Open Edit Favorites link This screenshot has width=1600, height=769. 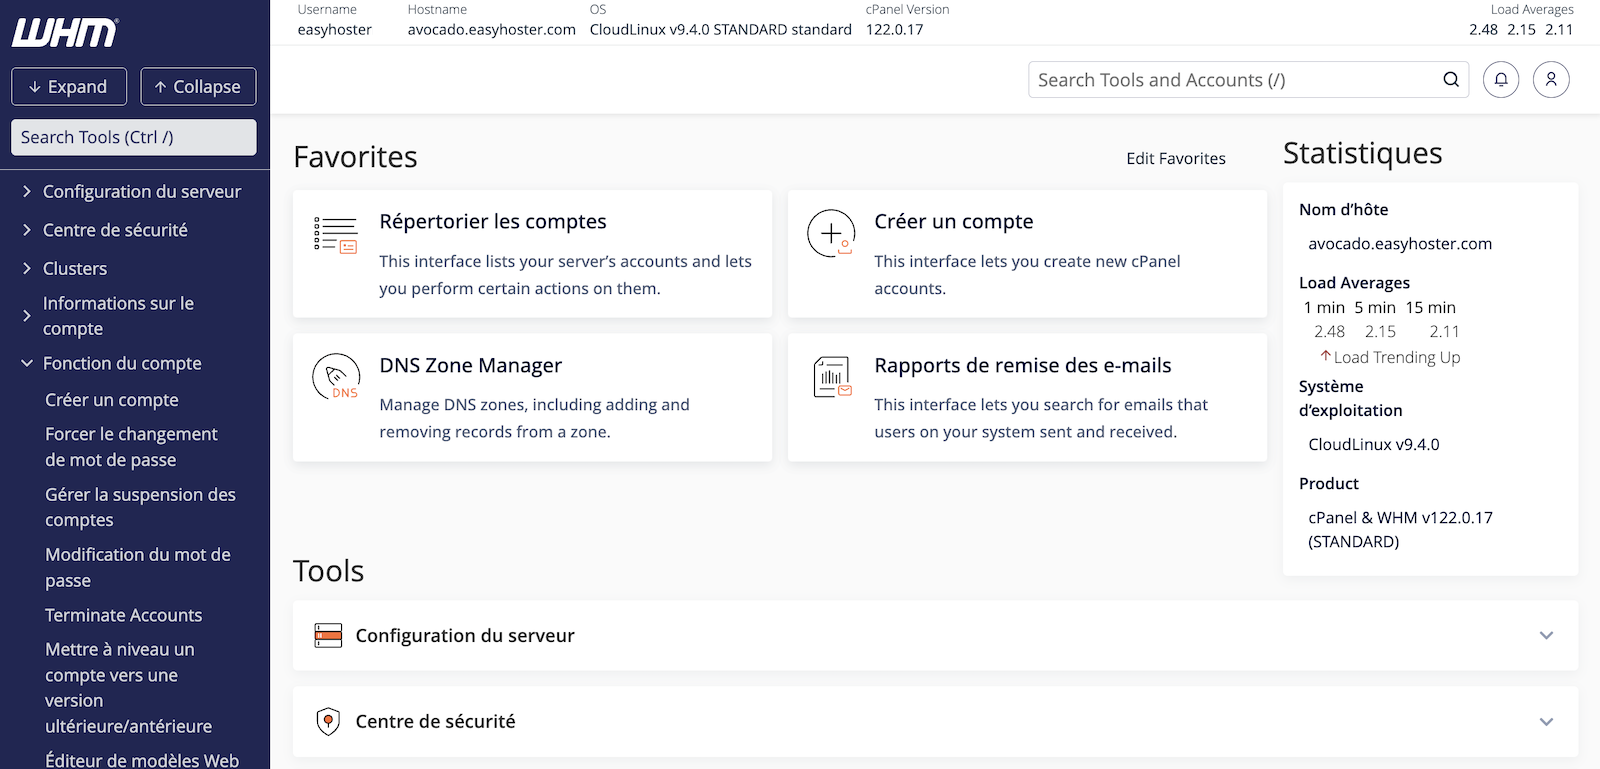(1176, 158)
